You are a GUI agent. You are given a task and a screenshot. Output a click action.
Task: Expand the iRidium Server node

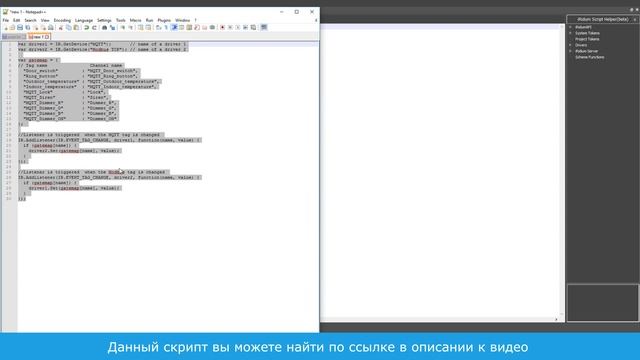point(571,51)
